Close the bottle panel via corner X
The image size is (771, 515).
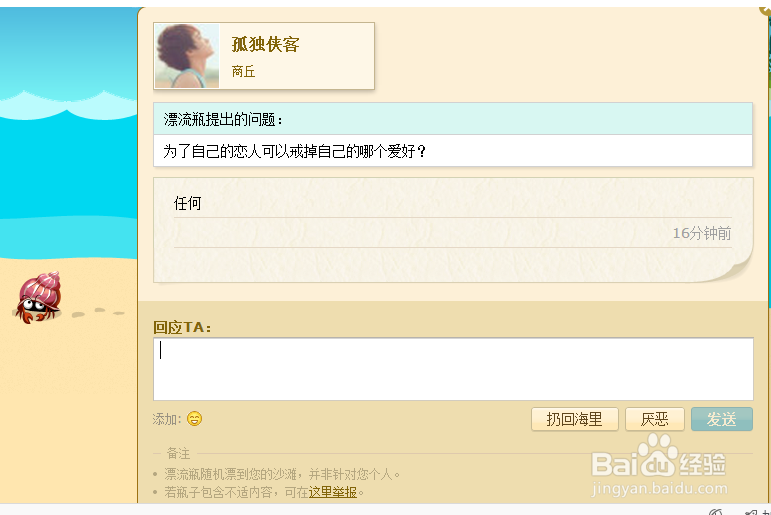pyautogui.click(x=765, y=10)
